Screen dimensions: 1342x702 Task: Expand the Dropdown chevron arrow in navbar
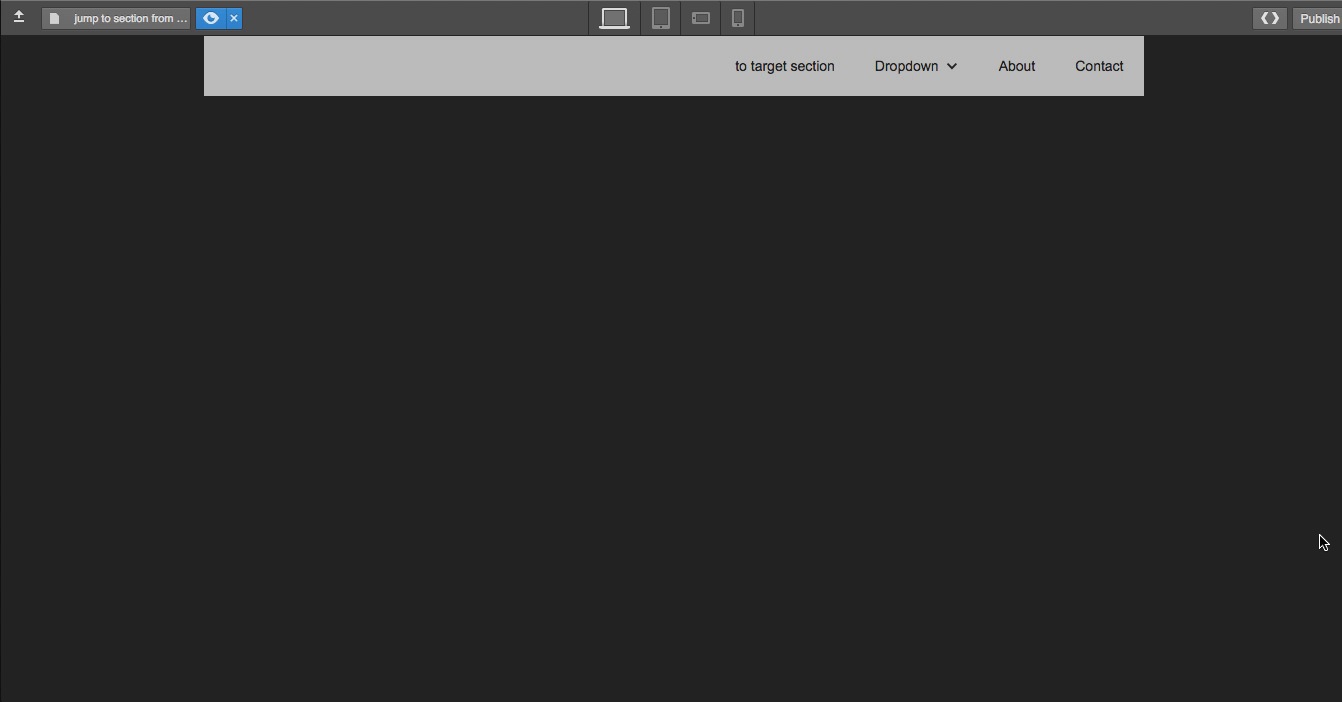point(952,66)
